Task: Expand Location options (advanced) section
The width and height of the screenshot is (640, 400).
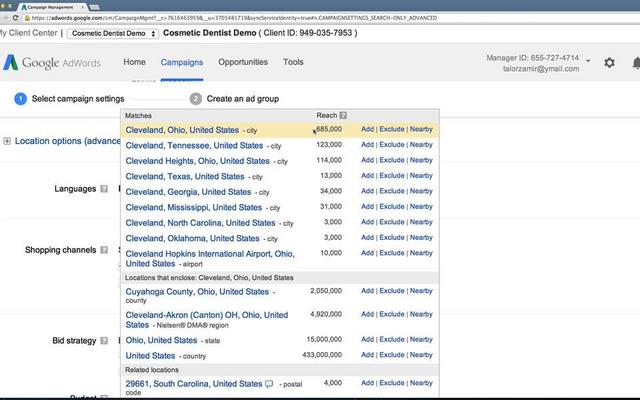Action: click(x=7, y=141)
